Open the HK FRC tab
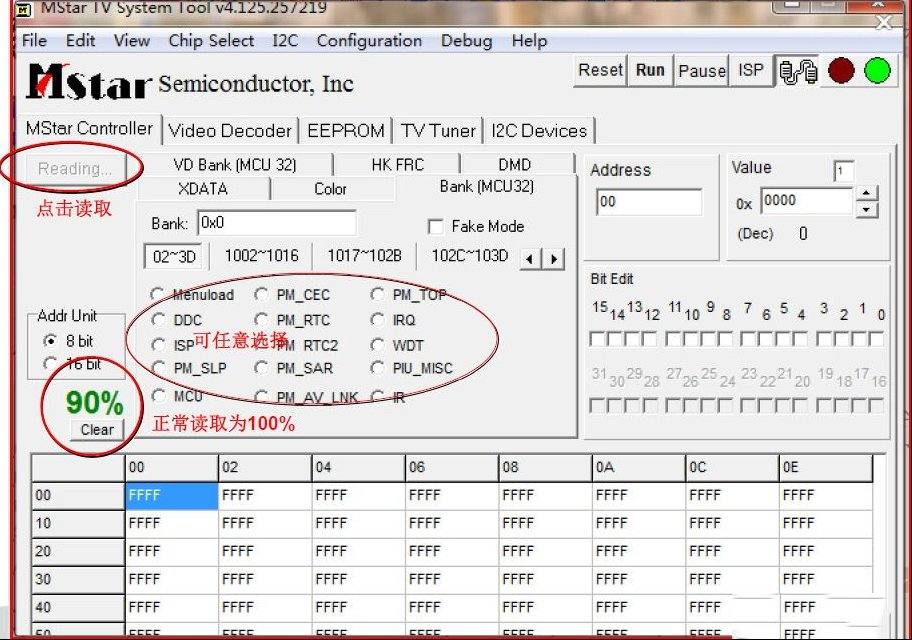The image size is (912, 640). point(397,165)
